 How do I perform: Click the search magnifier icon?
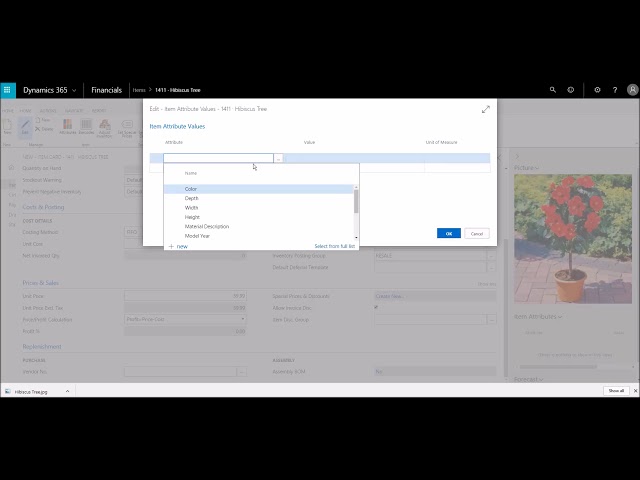[x=553, y=90]
